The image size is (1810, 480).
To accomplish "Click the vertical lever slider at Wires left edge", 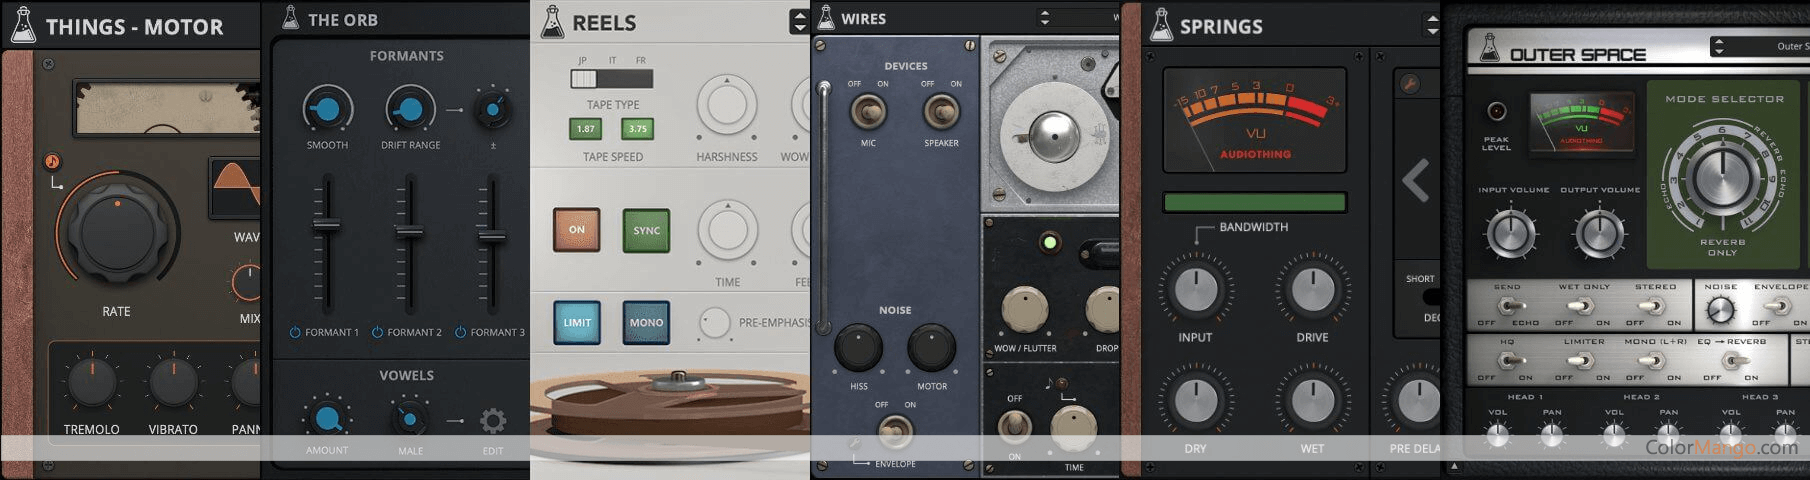I will click(824, 208).
